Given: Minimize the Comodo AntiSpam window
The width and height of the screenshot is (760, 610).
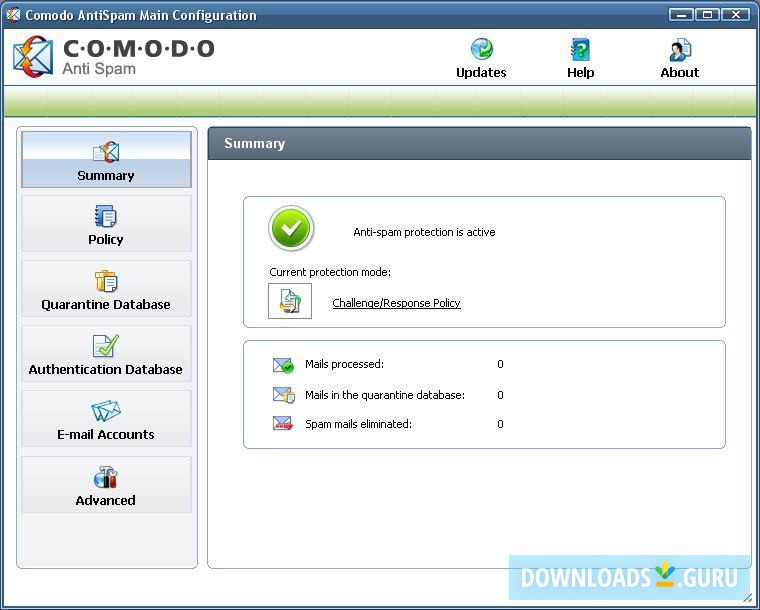Looking at the screenshot, I should 681,15.
